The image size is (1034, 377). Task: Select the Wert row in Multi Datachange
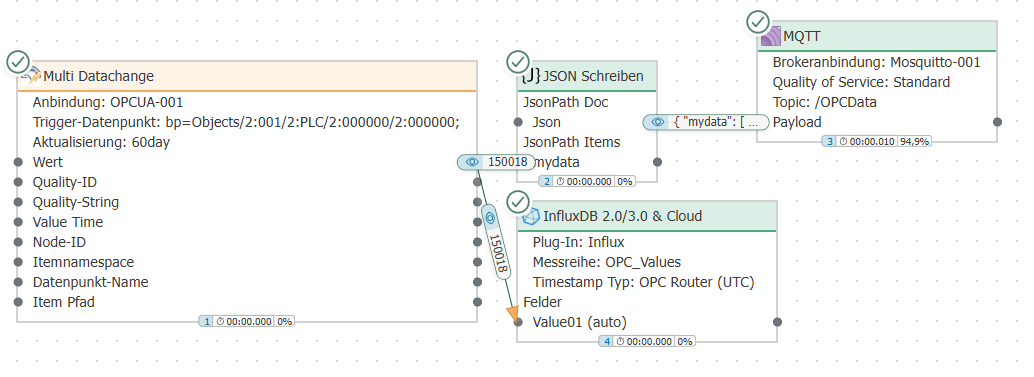coord(247,161)
